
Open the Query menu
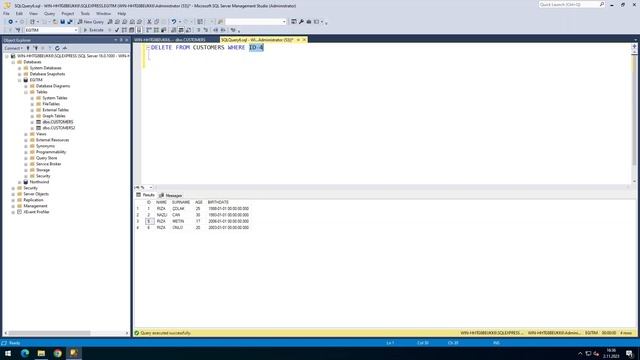coord(49,13)
